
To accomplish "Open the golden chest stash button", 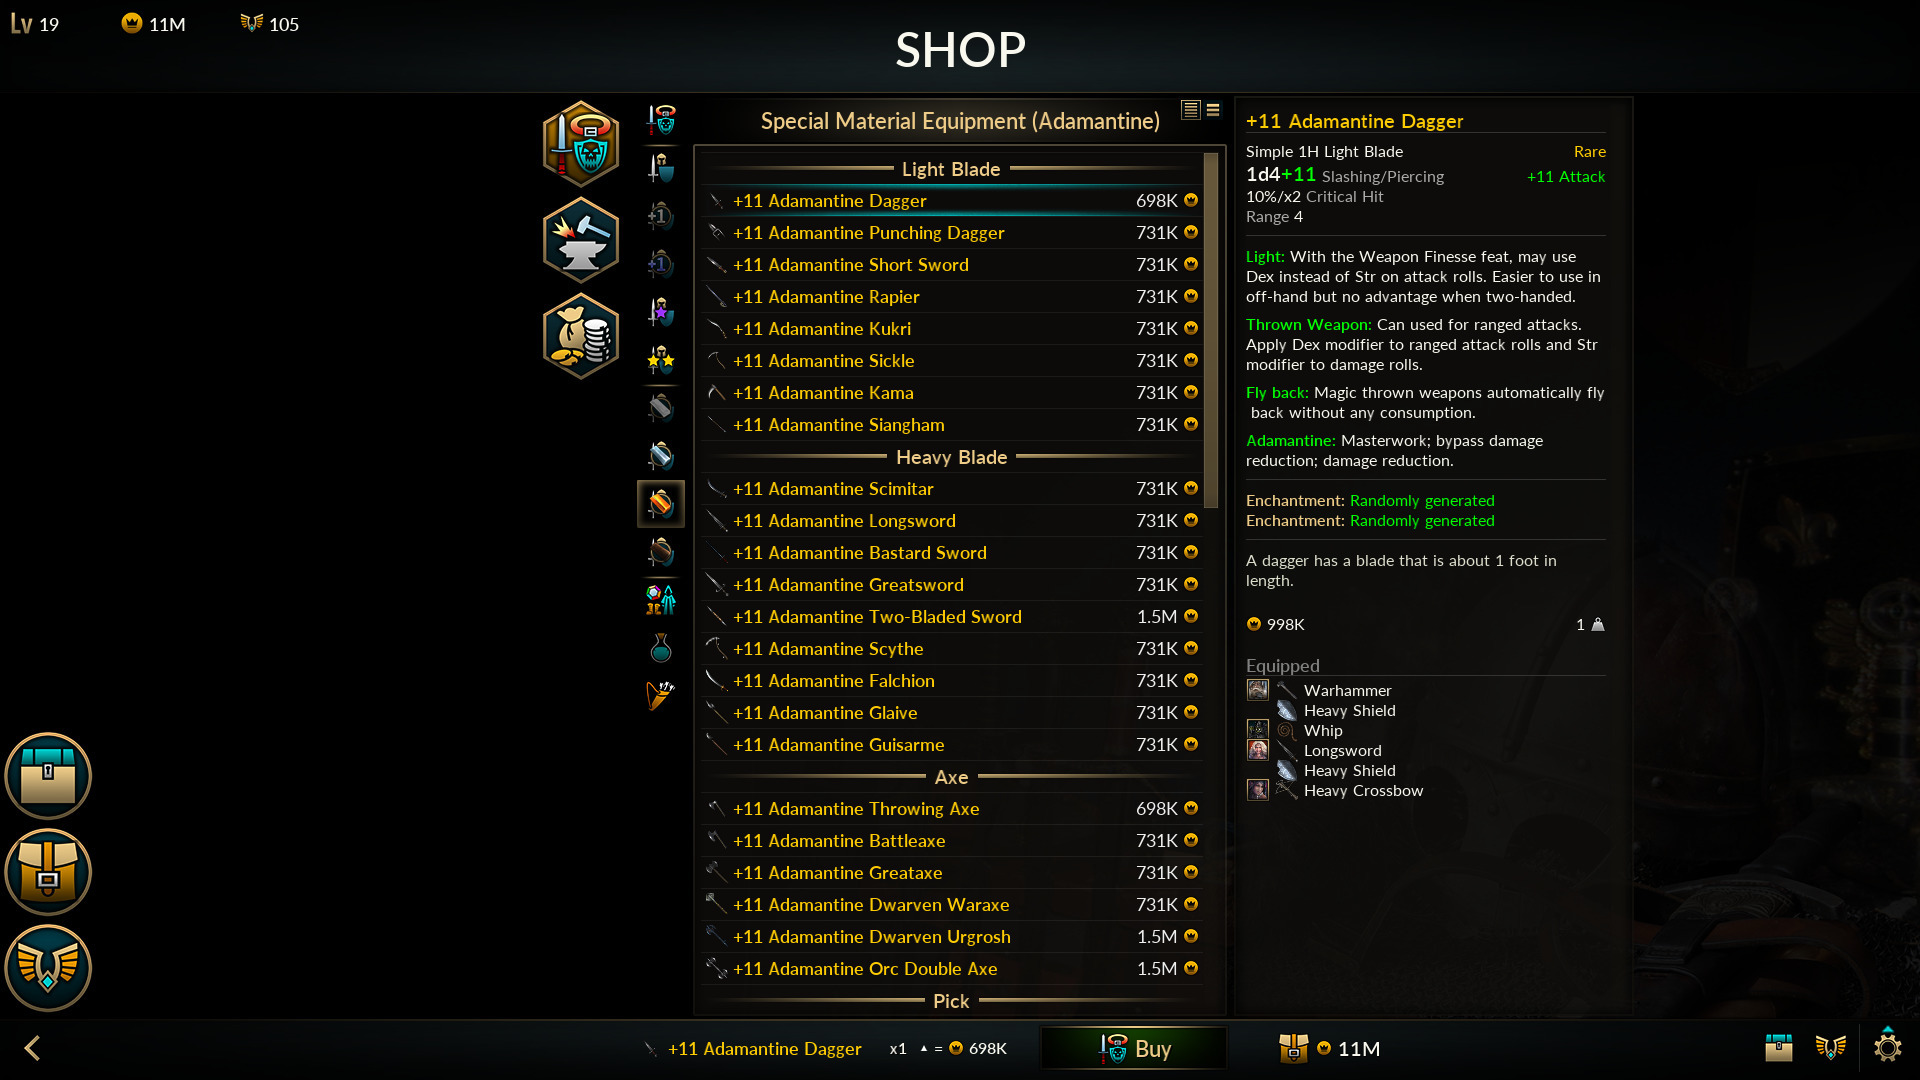I will click(48, 872).
